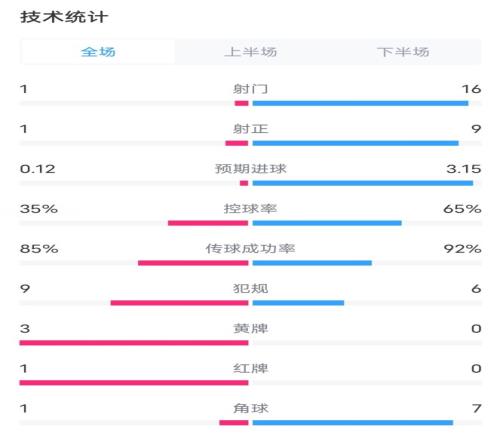Viewport: 500px width, 440px height.
Task: Click the 射正 stat label
Action: tap(250, 129)
